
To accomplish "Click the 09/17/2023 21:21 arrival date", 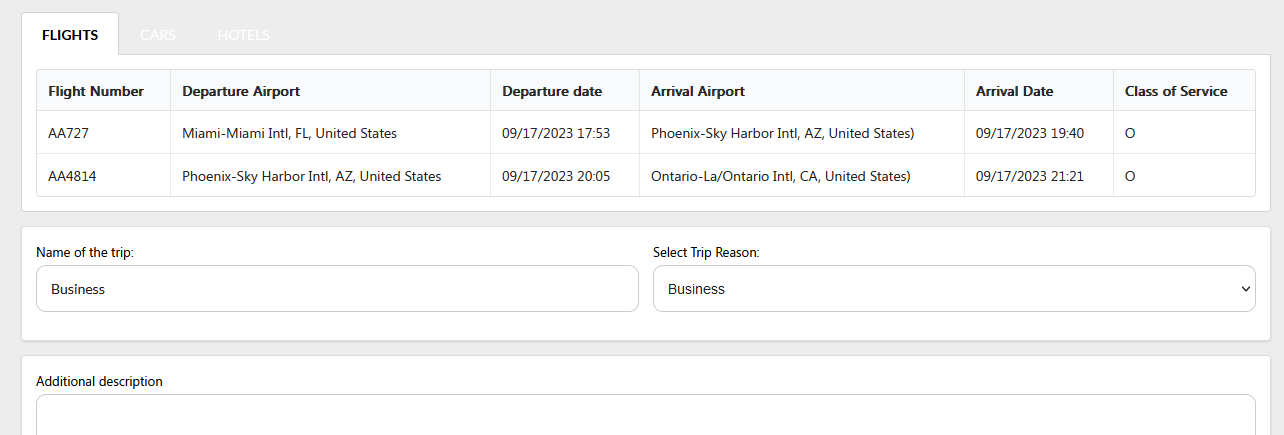I will click(x=1030, y=176).
